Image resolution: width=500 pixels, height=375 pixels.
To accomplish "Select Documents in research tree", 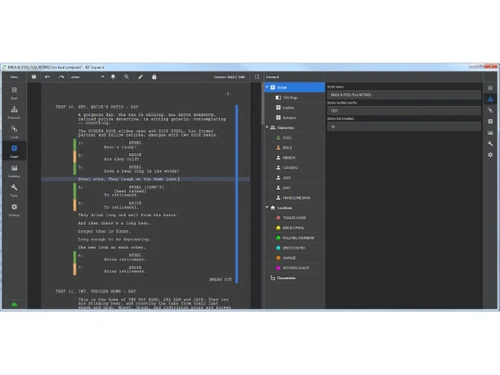I will pos(295,278).
